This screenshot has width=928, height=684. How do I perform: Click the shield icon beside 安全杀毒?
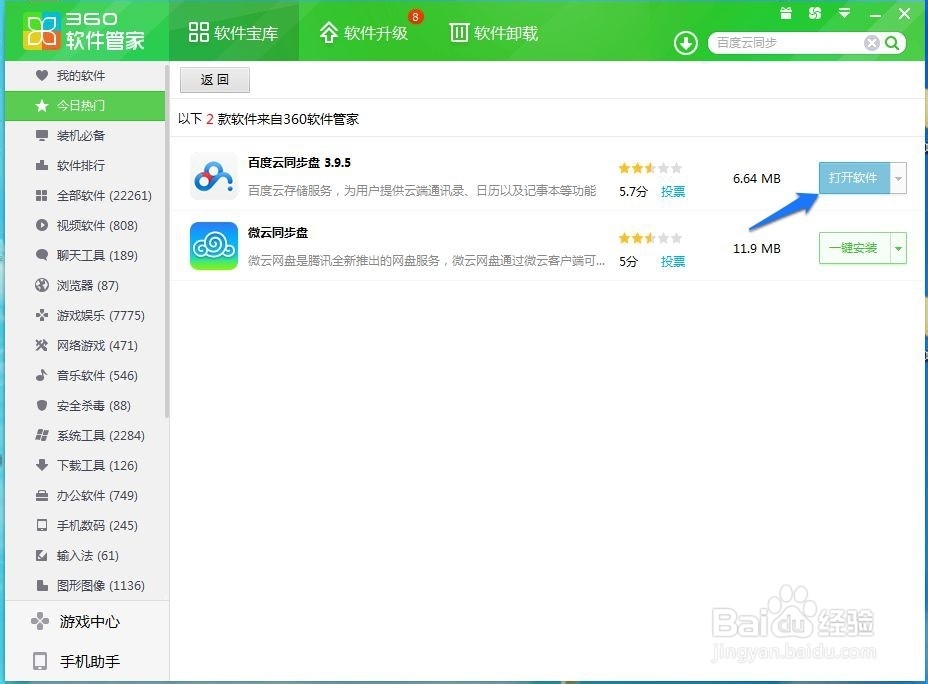pos(41,405)
